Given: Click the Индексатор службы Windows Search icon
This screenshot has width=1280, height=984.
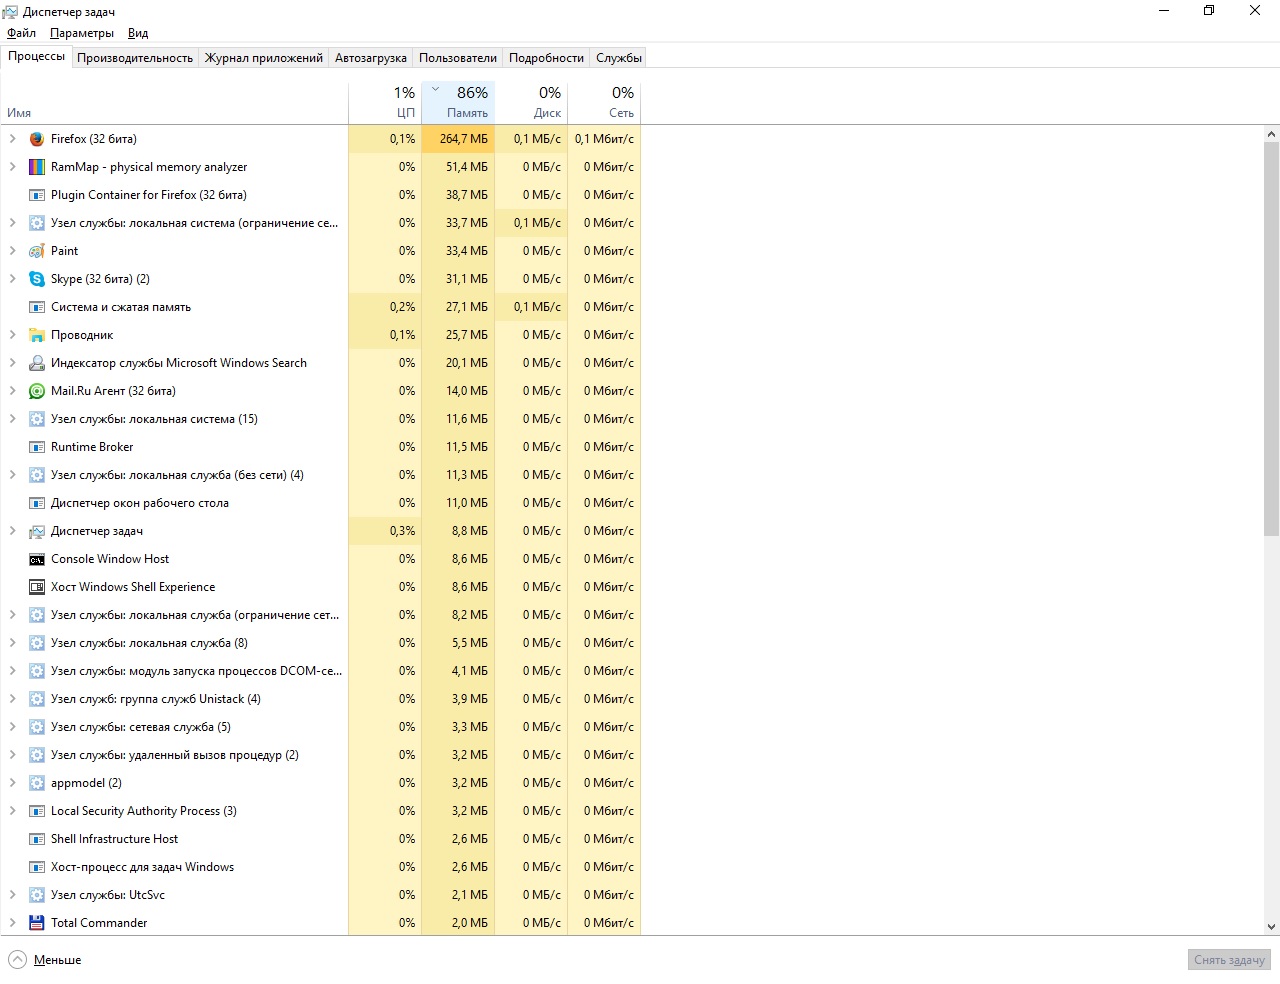Looking at the screenshot, I should pyautogui.click(x=37, y=363).
